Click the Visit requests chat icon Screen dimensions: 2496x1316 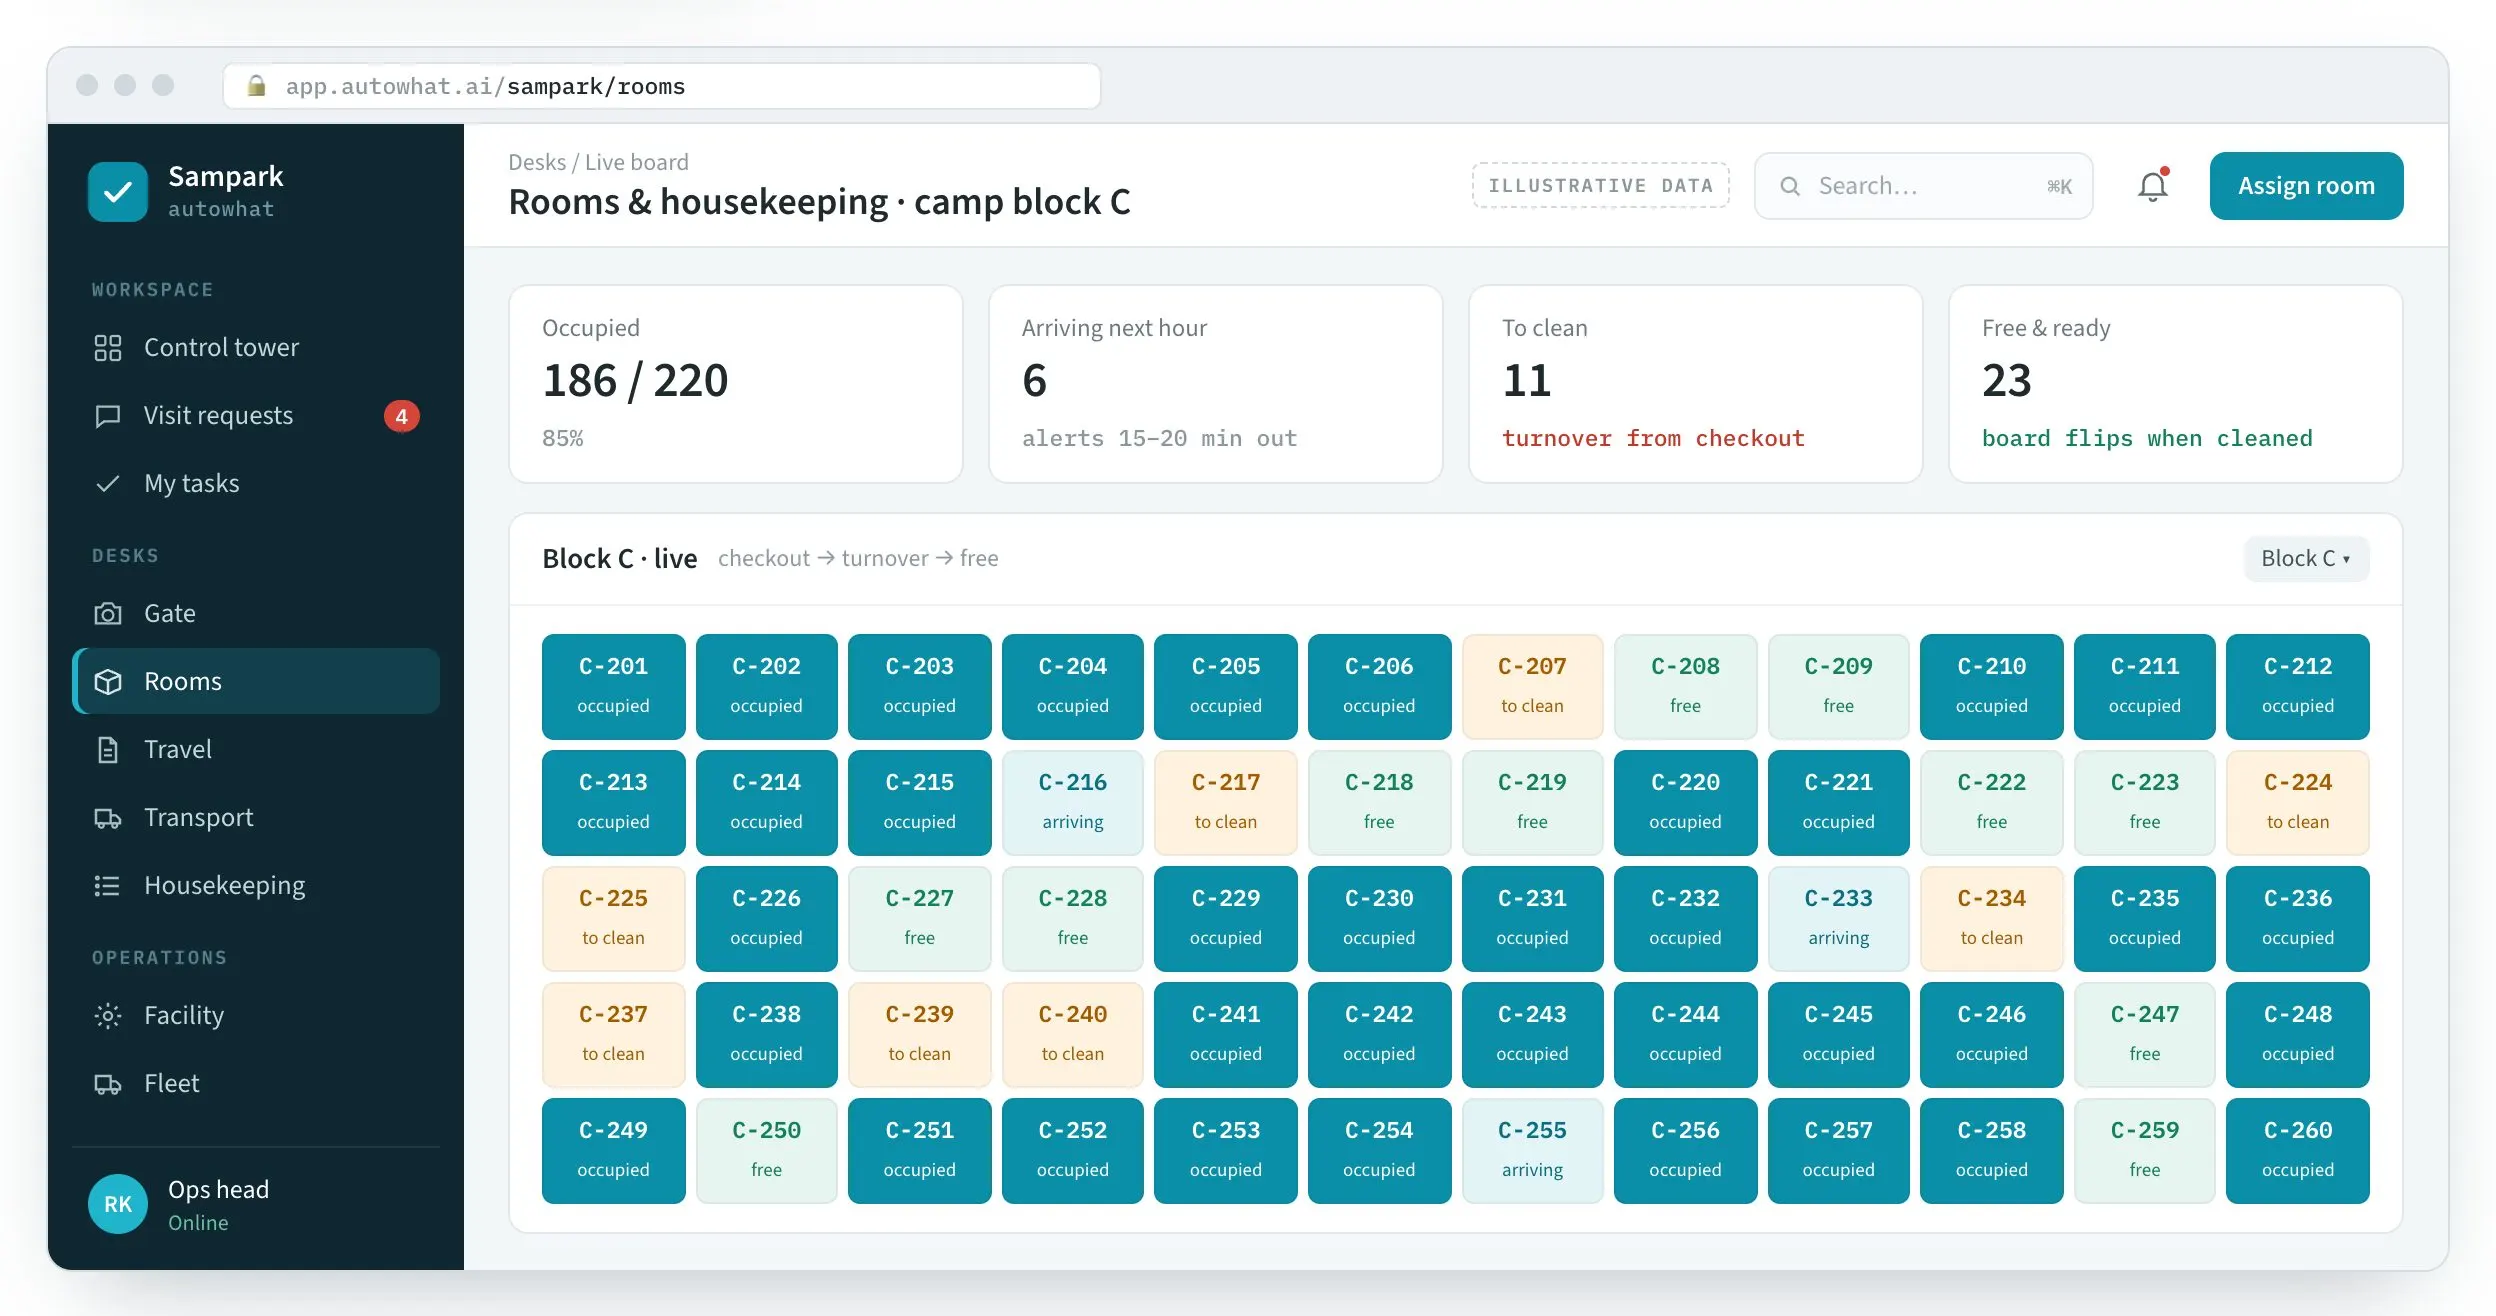click(x=108, y=416)
